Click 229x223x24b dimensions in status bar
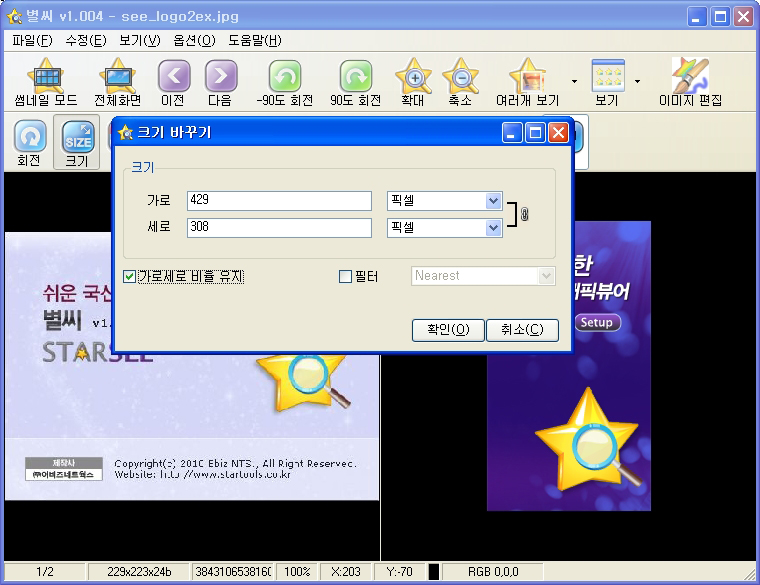760x585 pixels. click(139, 572)
